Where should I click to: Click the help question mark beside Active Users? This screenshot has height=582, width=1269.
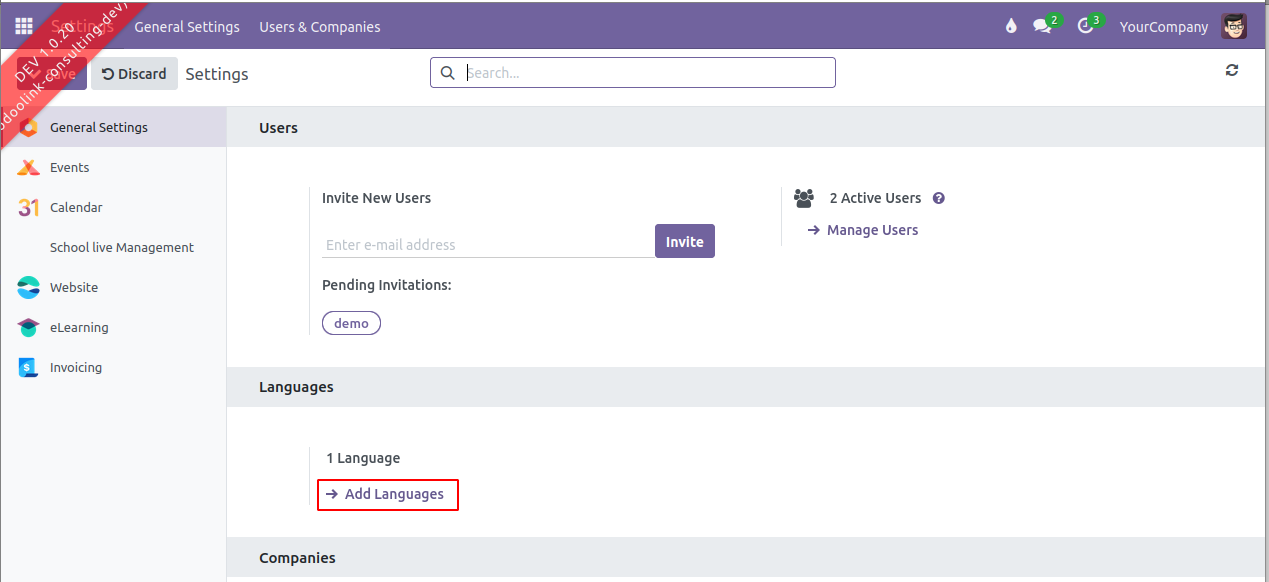click(x=938, y=198)
